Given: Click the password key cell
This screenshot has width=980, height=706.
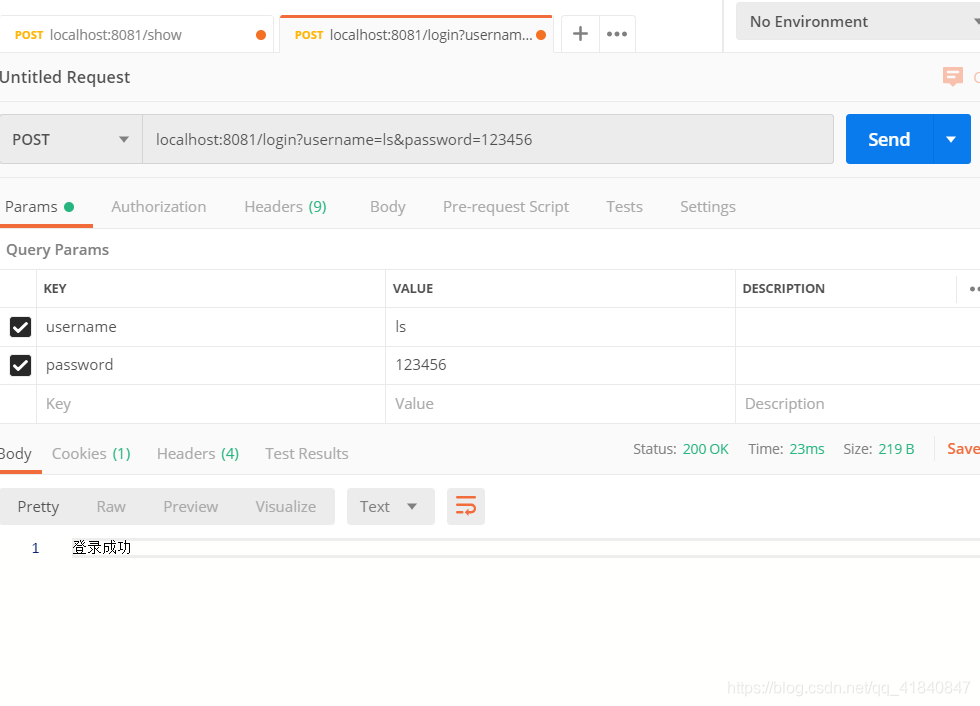Looking at the screenshot, I should tap(211, 365).
